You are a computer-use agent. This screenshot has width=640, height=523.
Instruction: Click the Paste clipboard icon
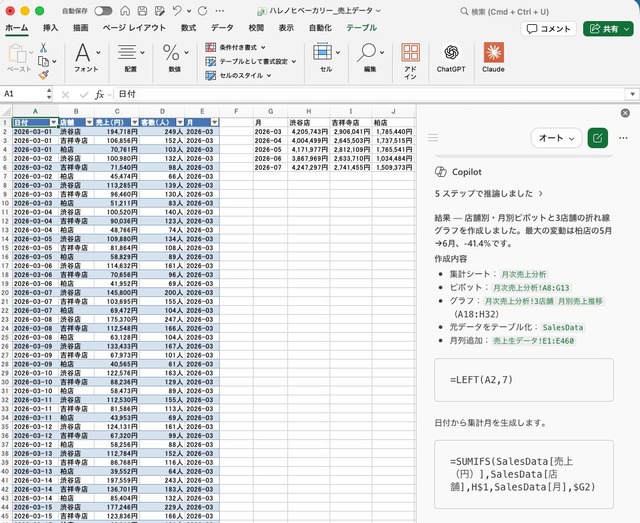pos(17,53)
